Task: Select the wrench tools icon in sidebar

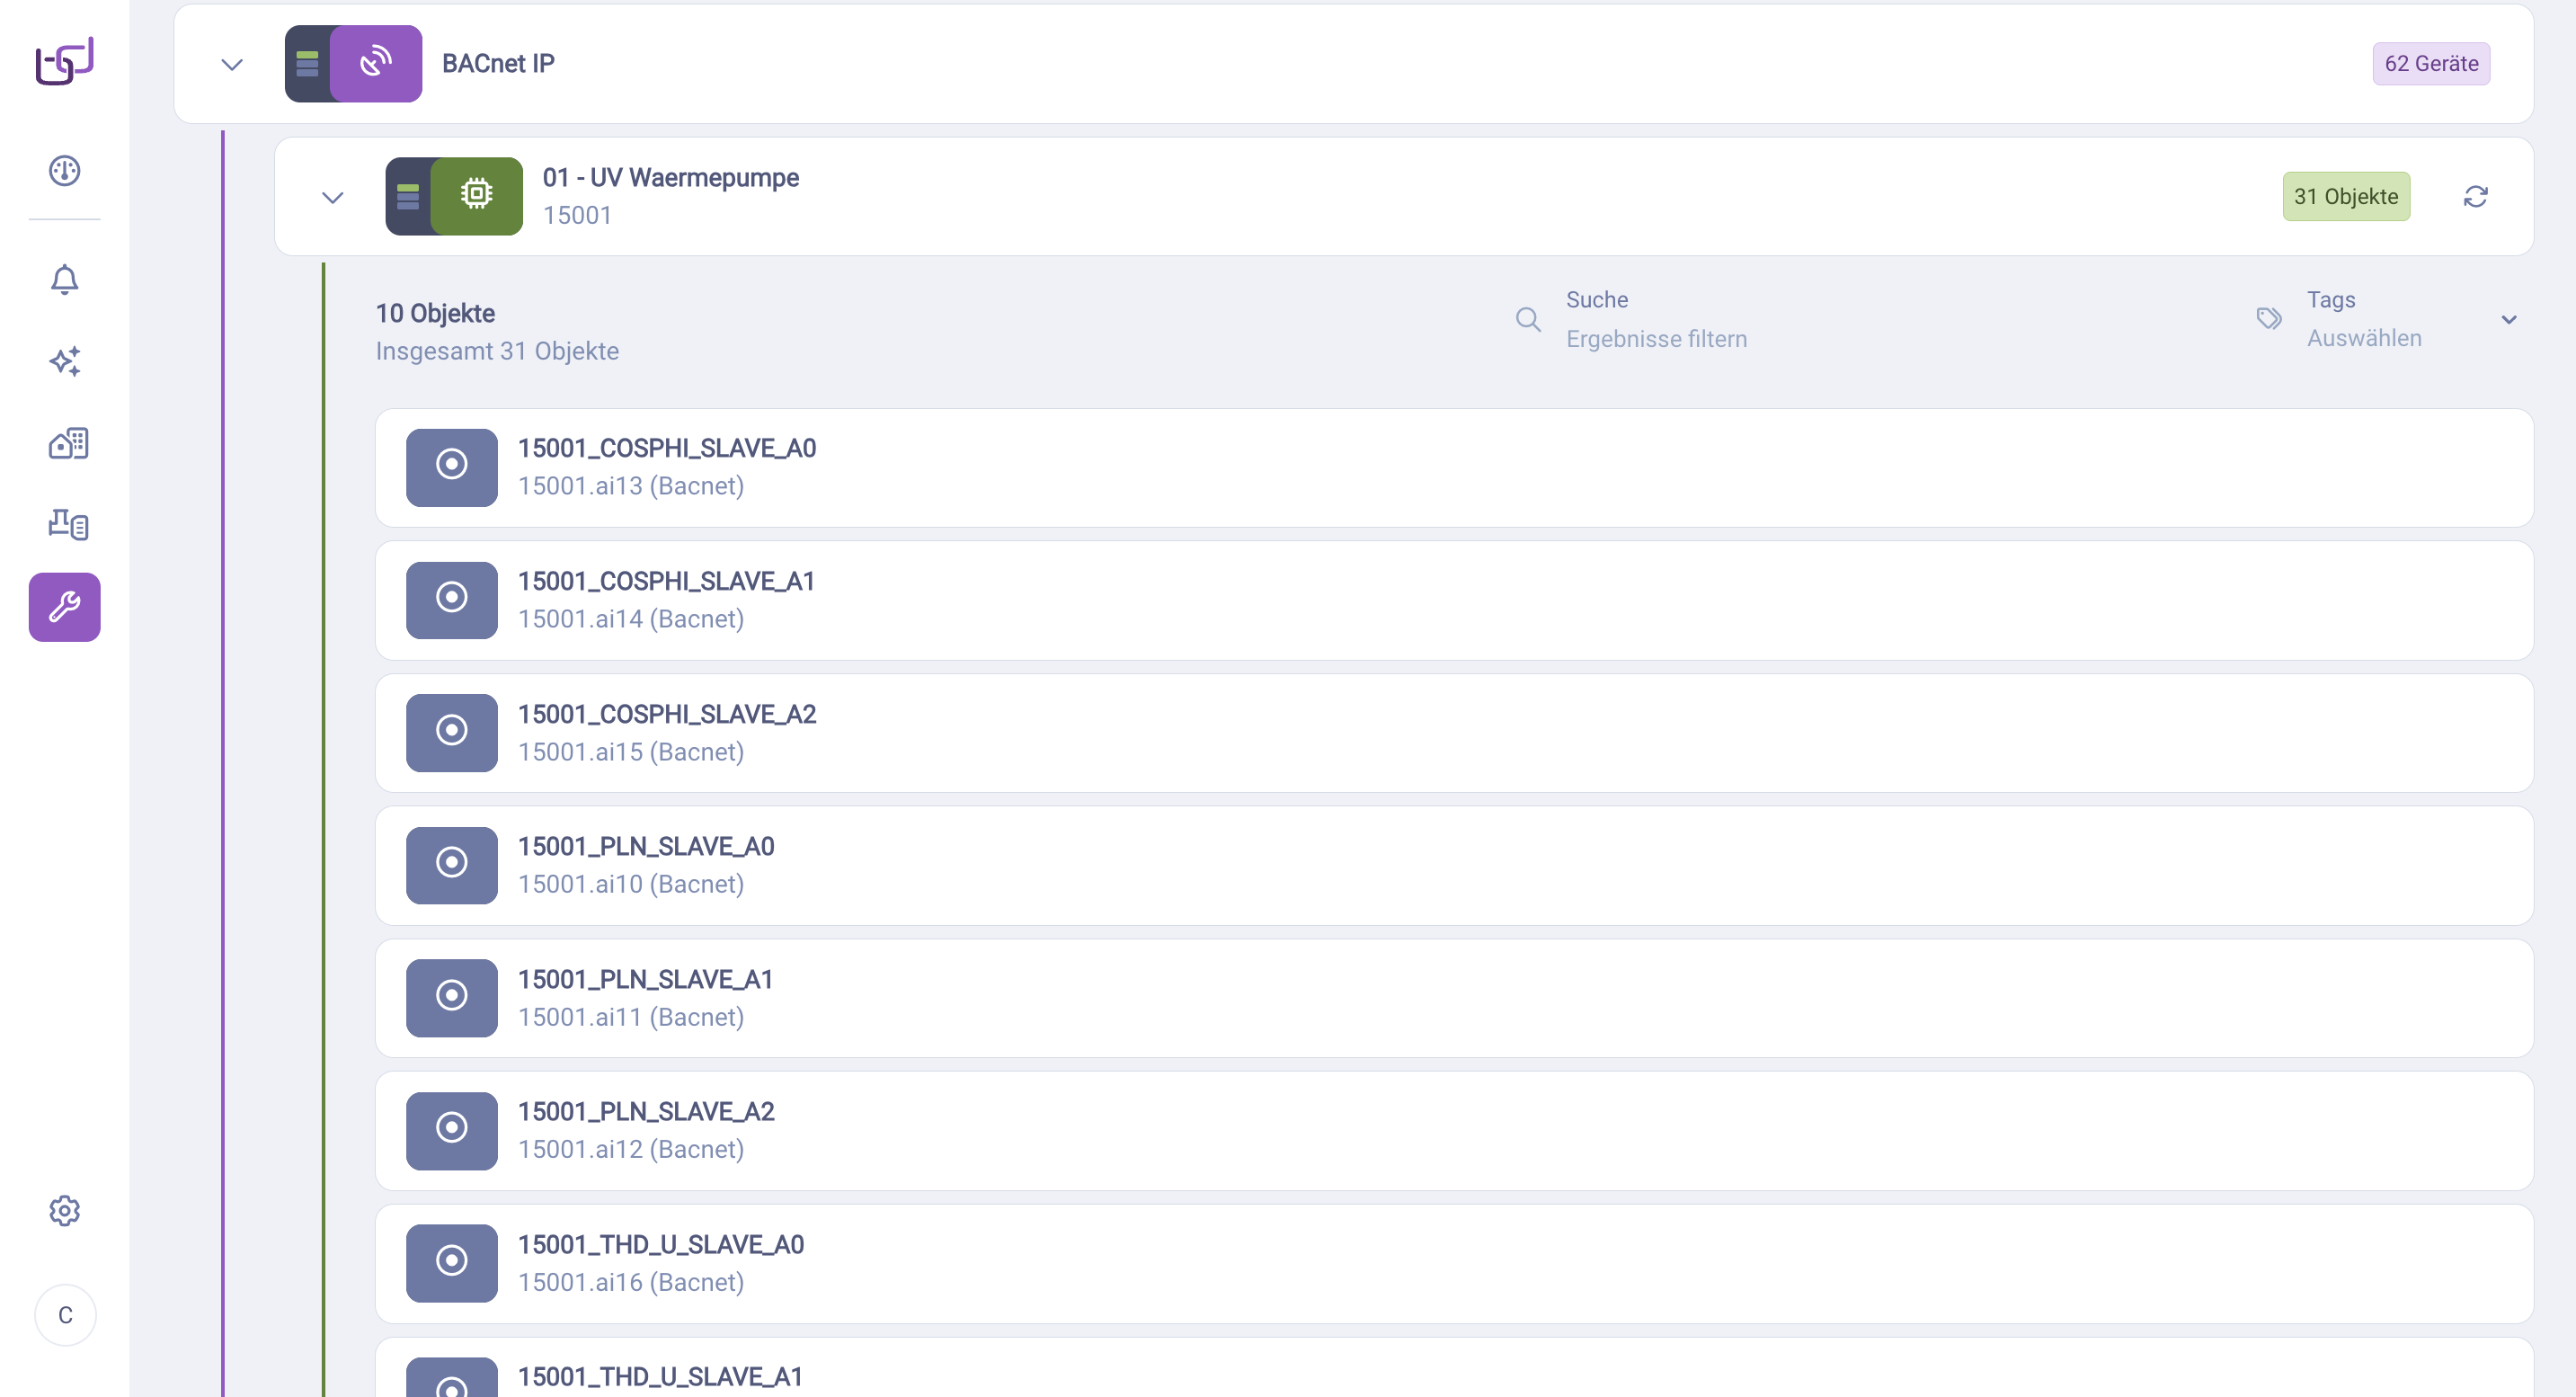Action: [x=64, y=606]
